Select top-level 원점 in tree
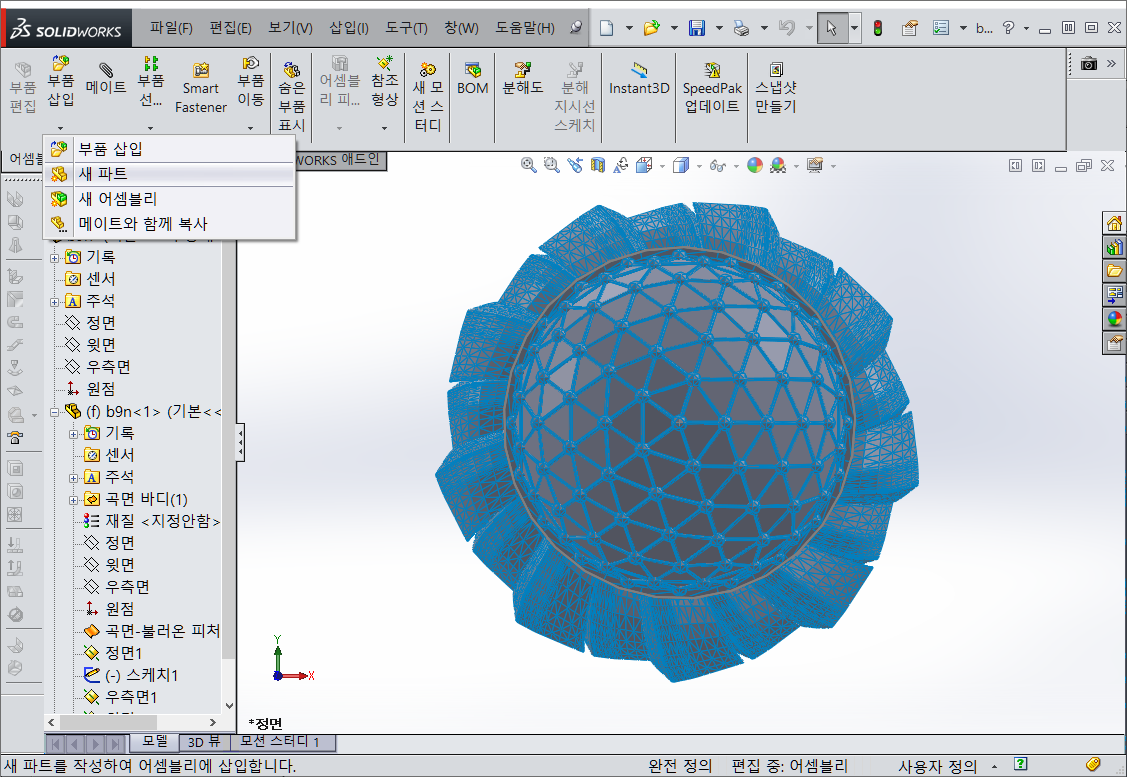Viewport: 1127px width, 777px height. (x=91, y=389)
